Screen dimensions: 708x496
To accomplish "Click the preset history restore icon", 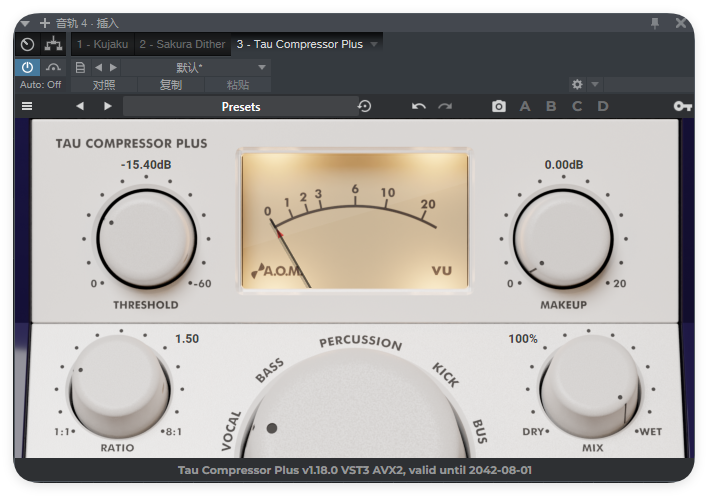I will [x=365, y=106].
